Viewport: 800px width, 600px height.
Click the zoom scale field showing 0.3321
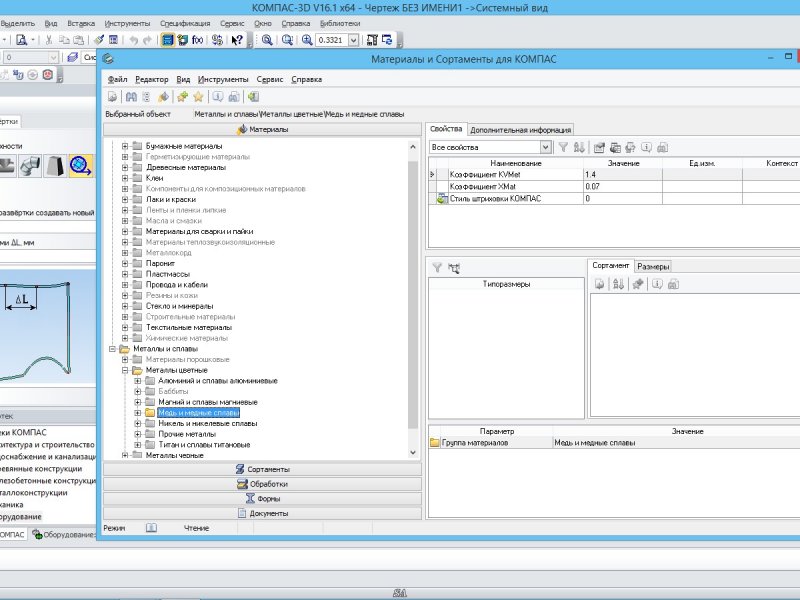point(332,40)
